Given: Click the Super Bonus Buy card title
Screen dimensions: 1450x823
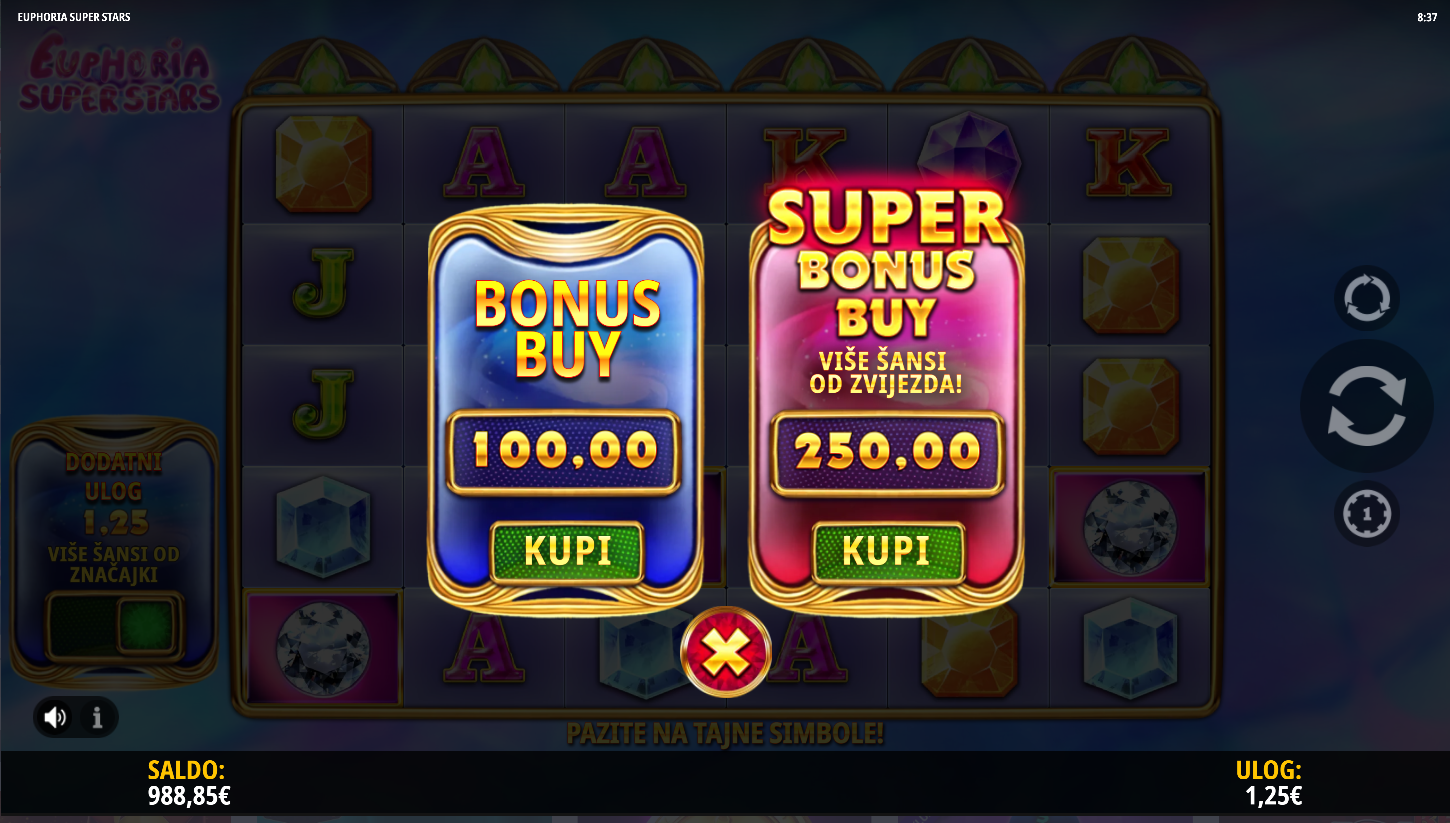Looking at the screenshot, I should (887, 263).
